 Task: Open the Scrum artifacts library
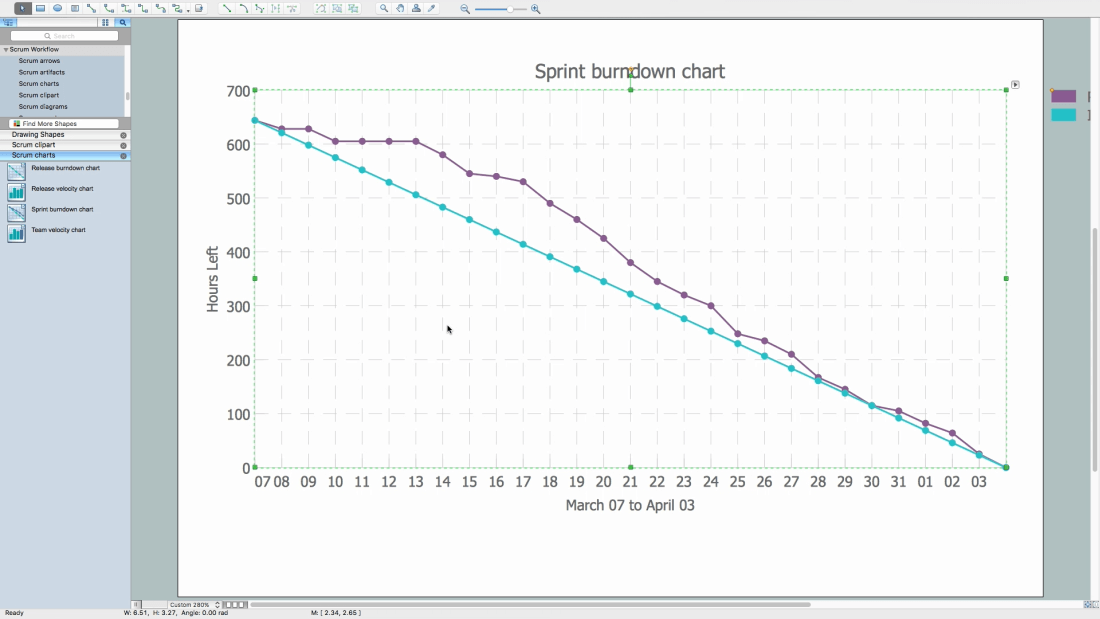41,72
